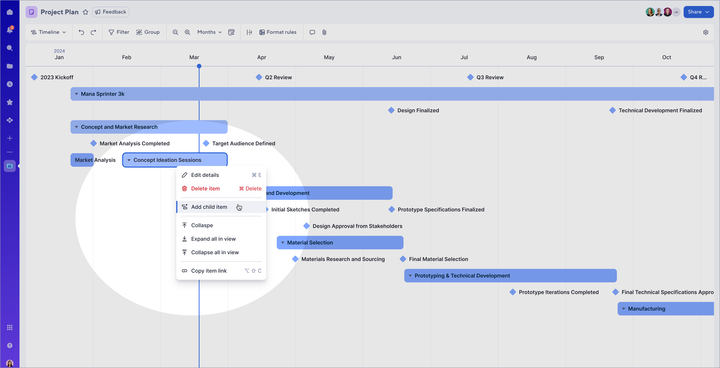Click the Feedback button
Image resolution: width=720 pixels, height=368 pixels.
pyautogui.click(x=111, y=12)
